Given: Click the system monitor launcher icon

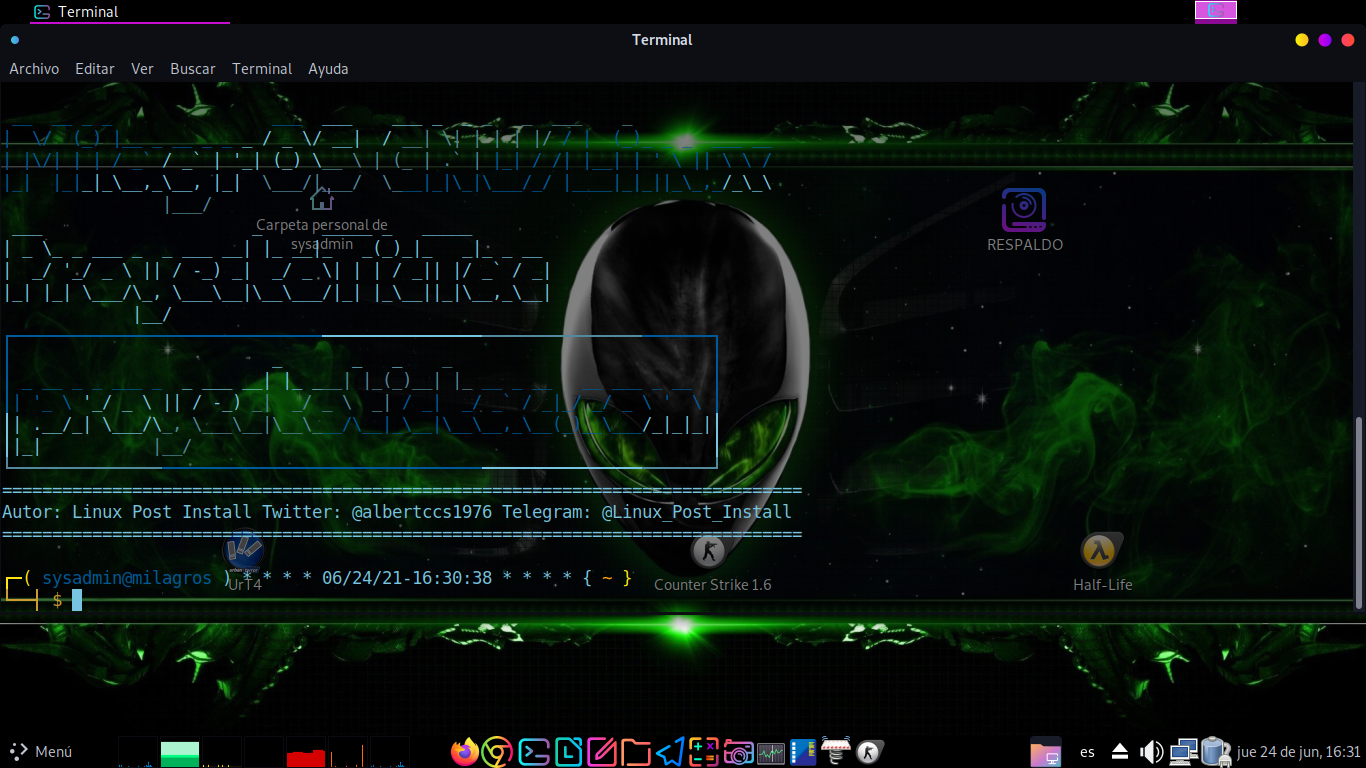Looking at the screenshot, I should click(771, 752).
